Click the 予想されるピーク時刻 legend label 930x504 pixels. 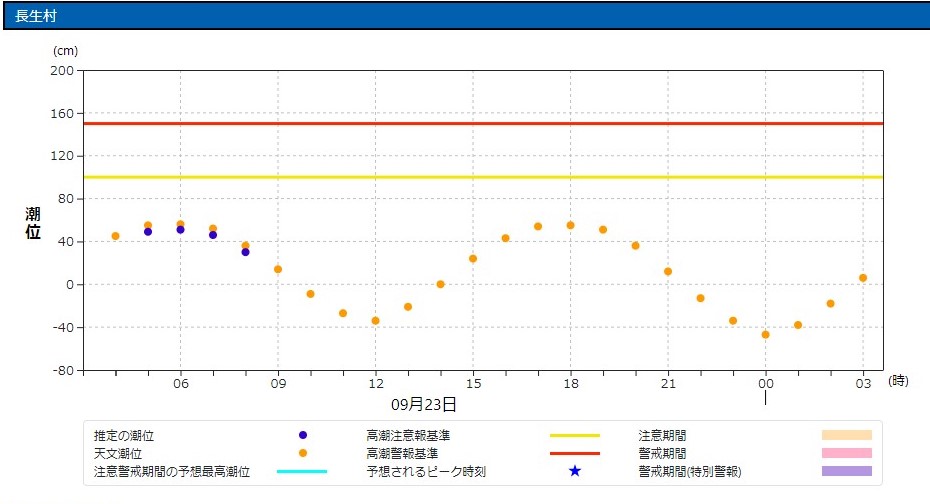click(426, 471)
